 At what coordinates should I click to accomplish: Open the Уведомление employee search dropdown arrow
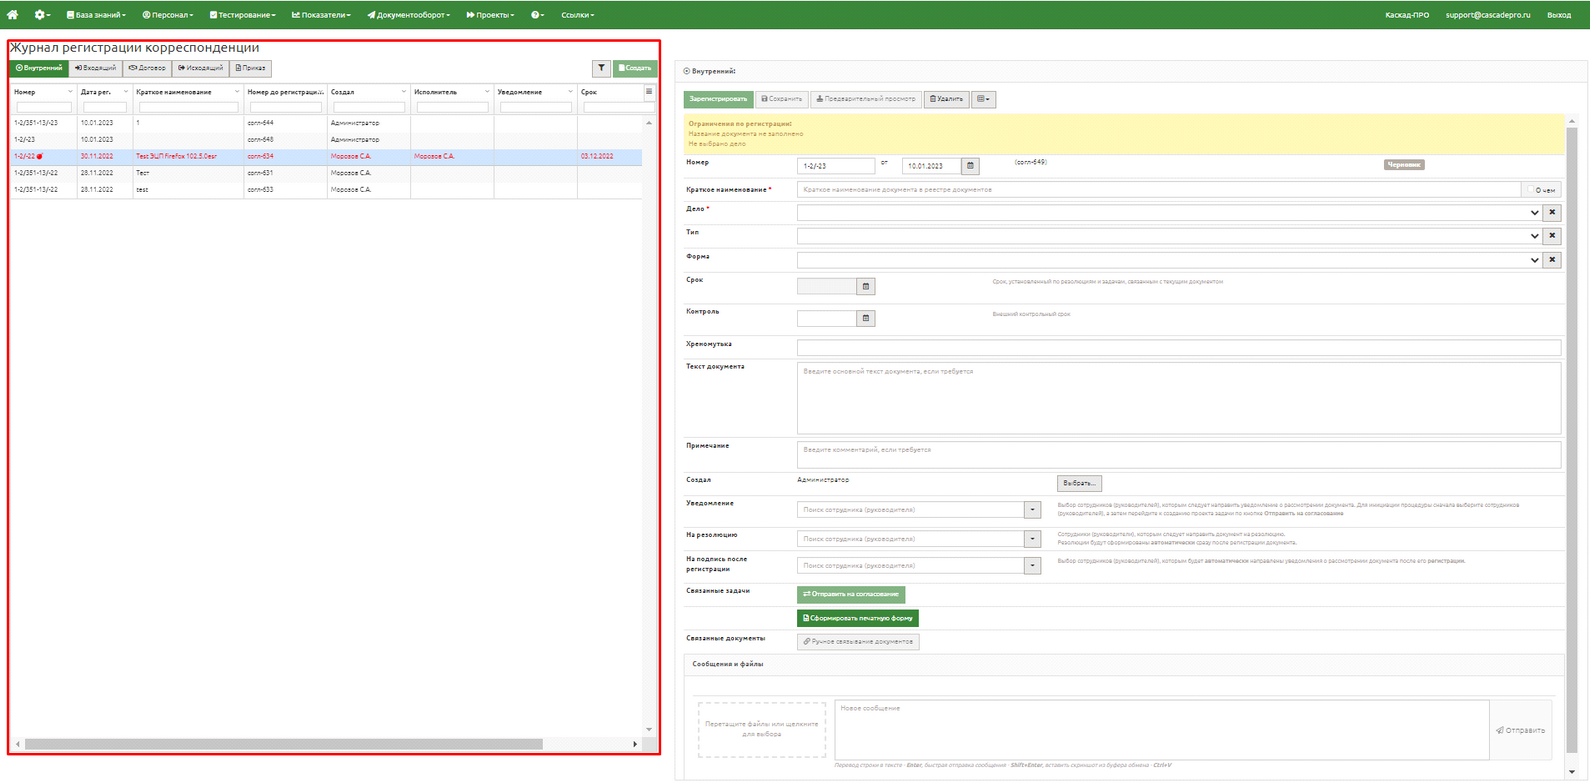pos(1032,510)
